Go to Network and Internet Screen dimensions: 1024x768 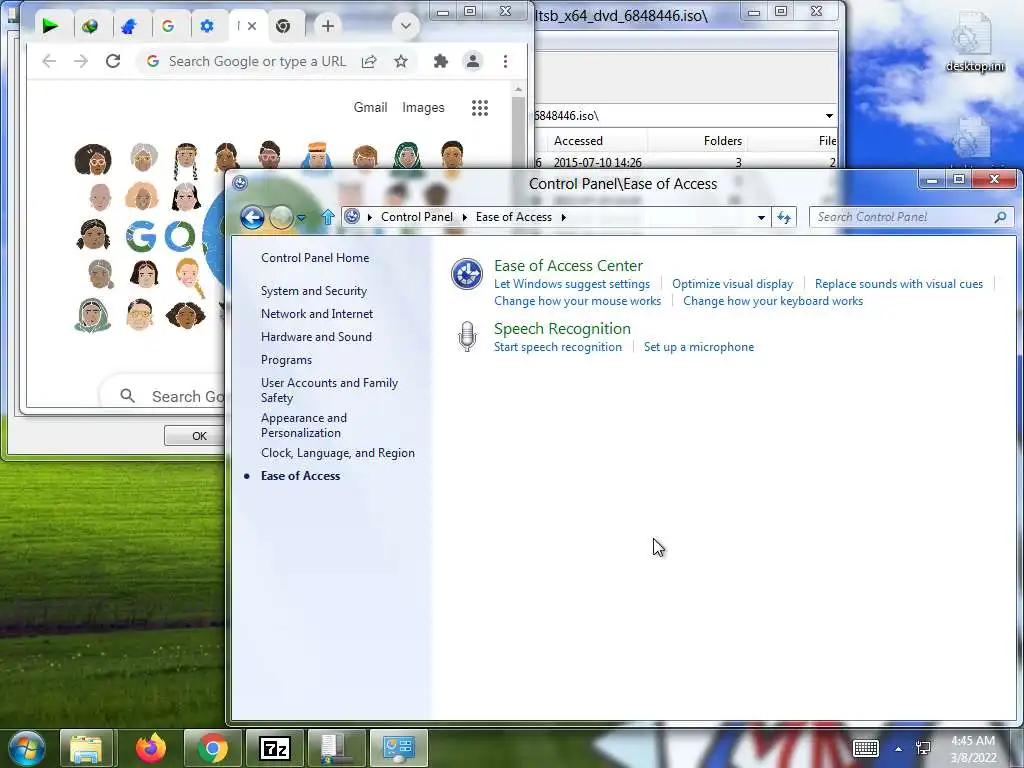[x=317, y=313]
